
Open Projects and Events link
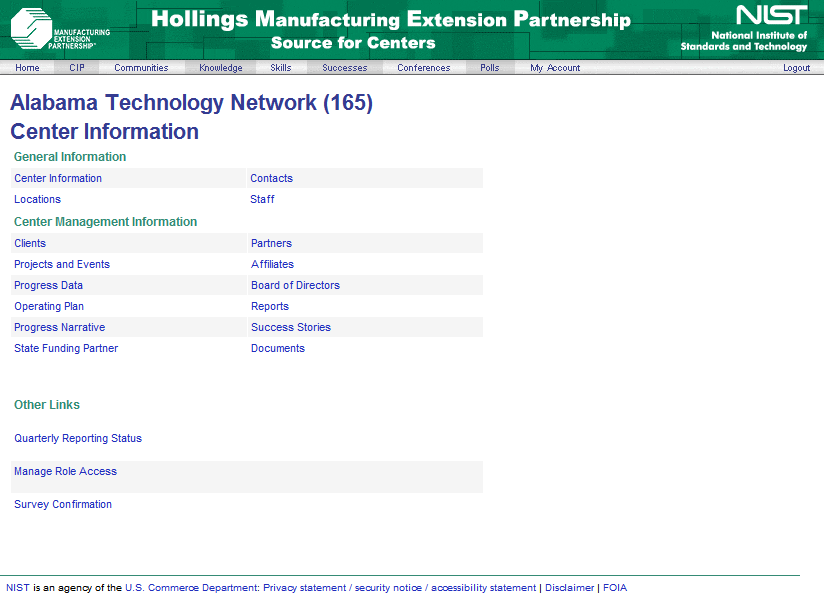62,264
